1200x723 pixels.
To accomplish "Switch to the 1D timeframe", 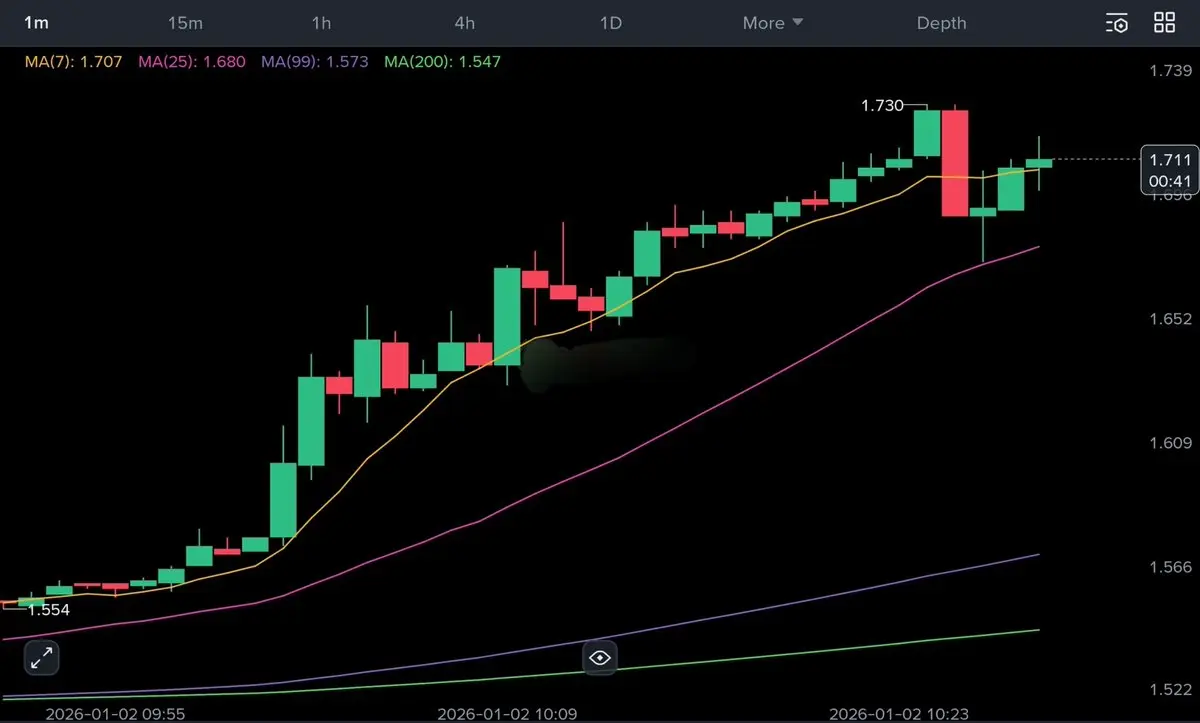I will coord(610,22).
